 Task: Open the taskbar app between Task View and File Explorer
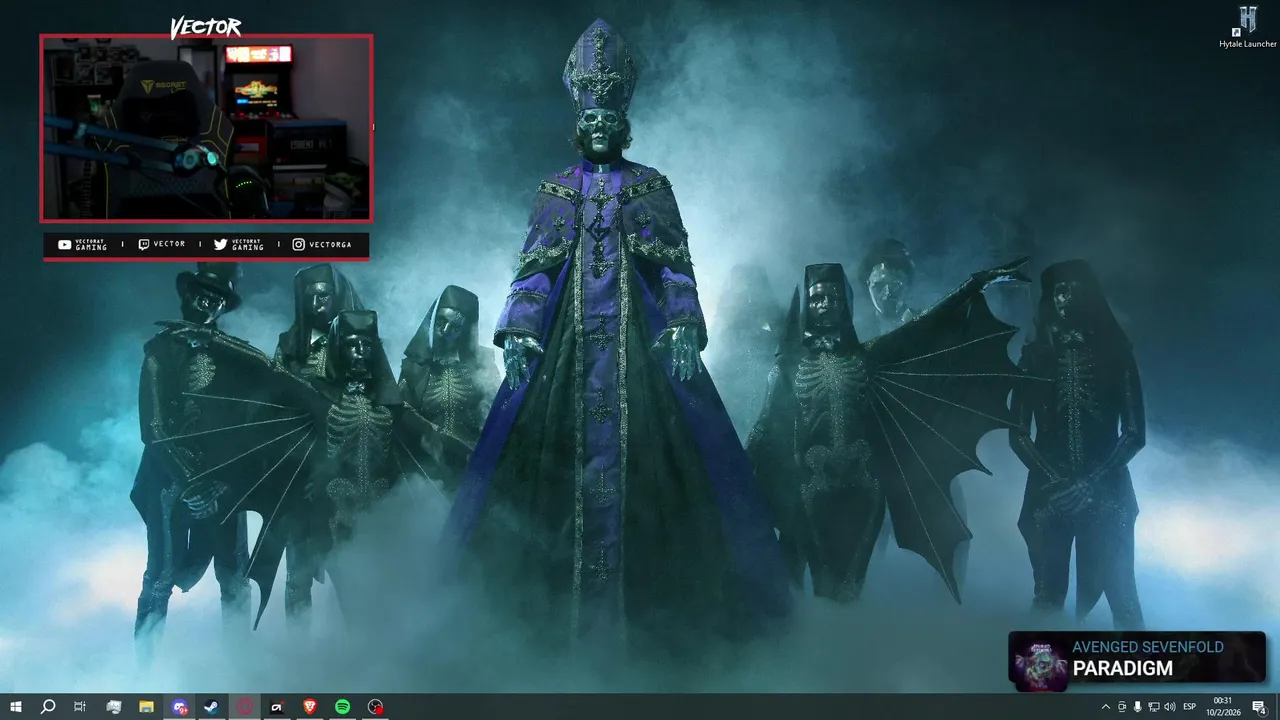coord(113,707)
